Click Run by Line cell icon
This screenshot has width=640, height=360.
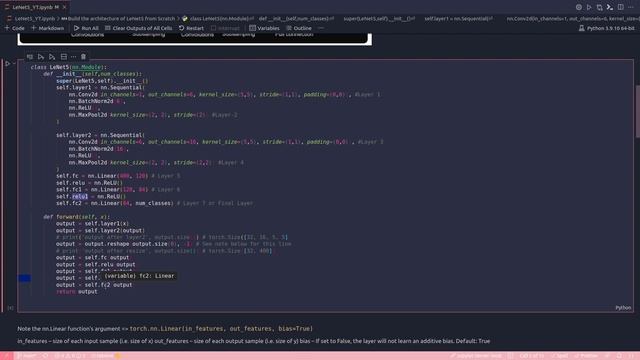pos(30,57)
